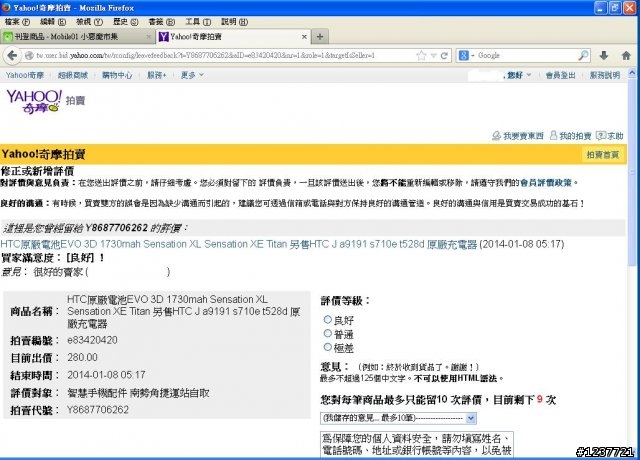Close the Yahoo!奇摩拍賣 tab
Viewport: 640px width, 460px height.
304,37
